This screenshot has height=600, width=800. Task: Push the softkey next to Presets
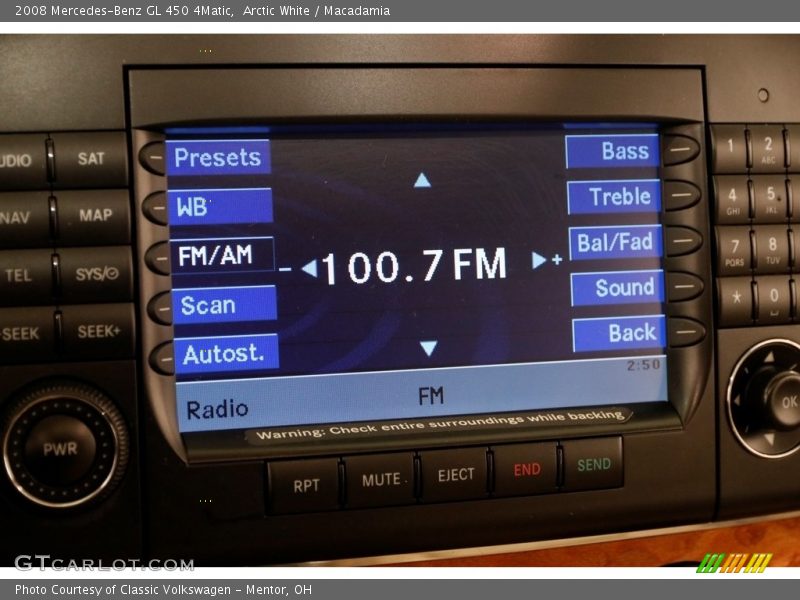tap(153, 158)
